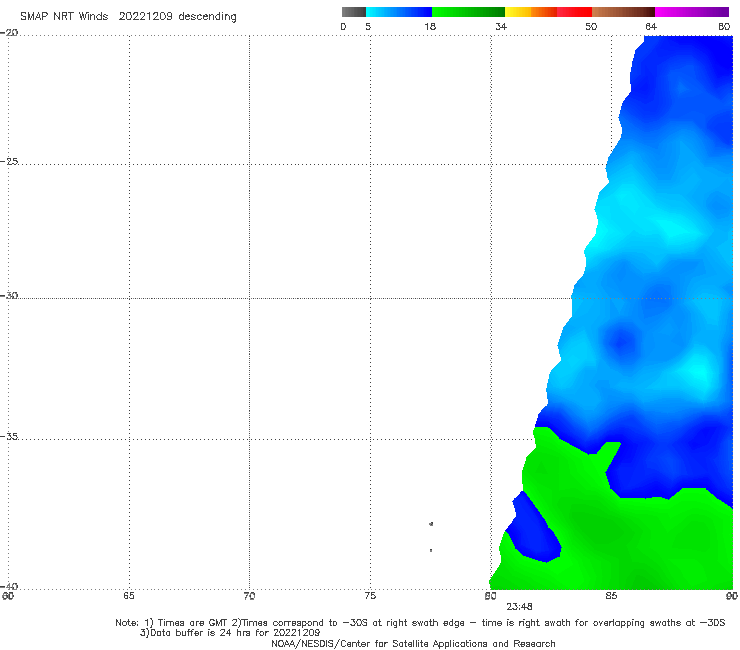This screenshot has height=650, width=740.
Task: Click the longitude label '85'
Action: point(611,596)
